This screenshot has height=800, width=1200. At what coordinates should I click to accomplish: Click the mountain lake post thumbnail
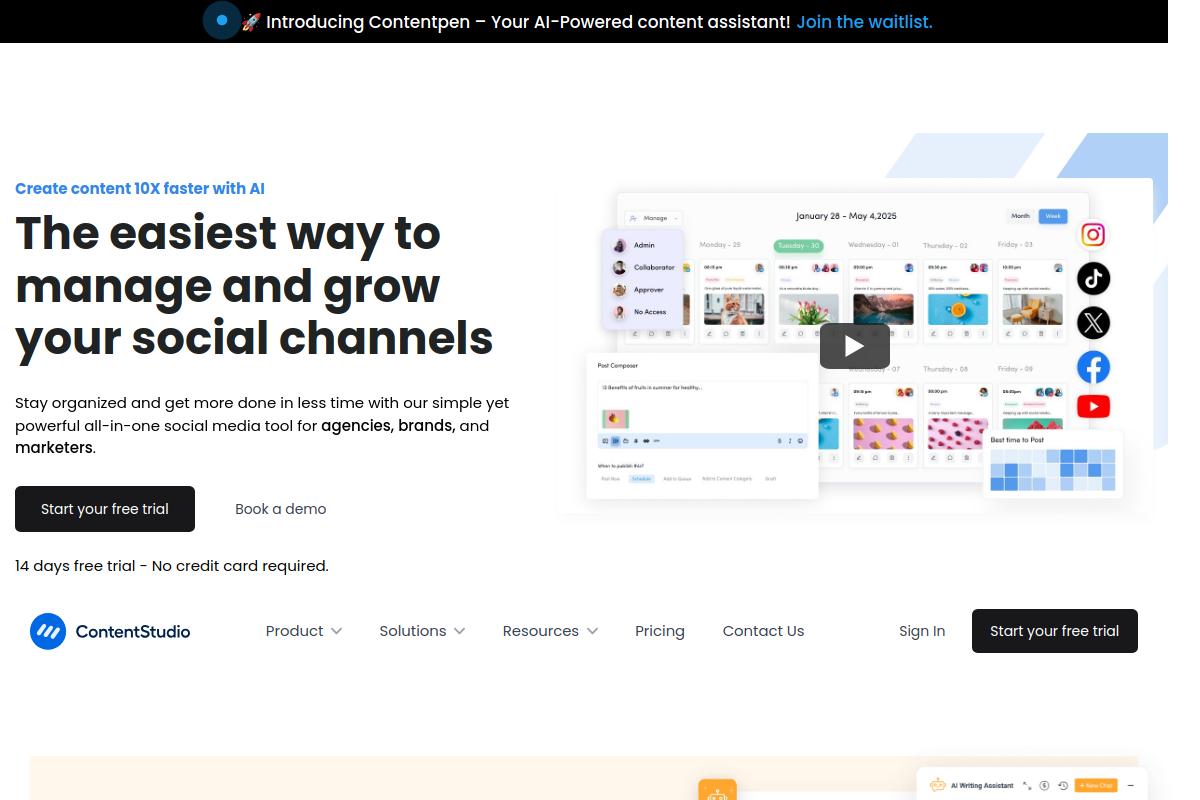coord(883,309)
